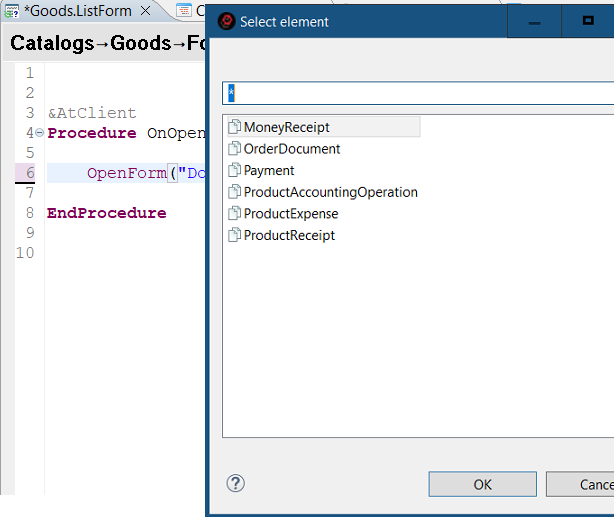
Task: Click the MoneyReceipt document icon
Action: (234, 127)
